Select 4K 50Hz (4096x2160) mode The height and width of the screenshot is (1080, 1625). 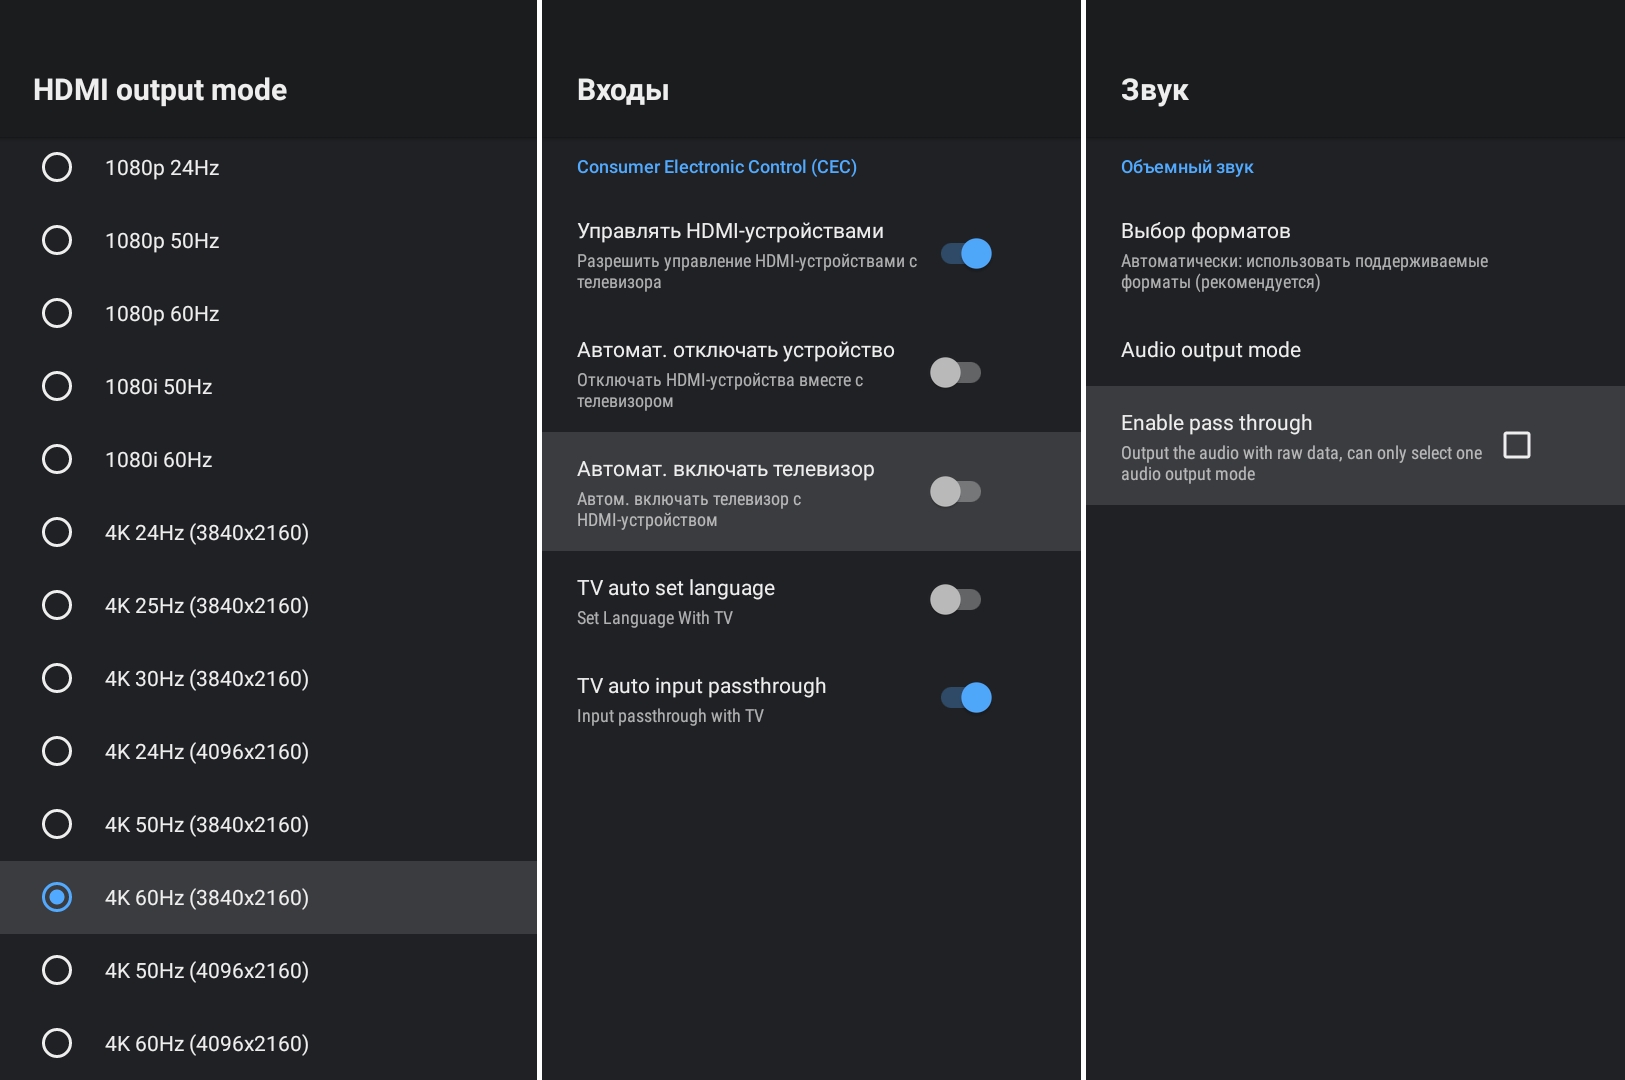click(x=57, y=970)
